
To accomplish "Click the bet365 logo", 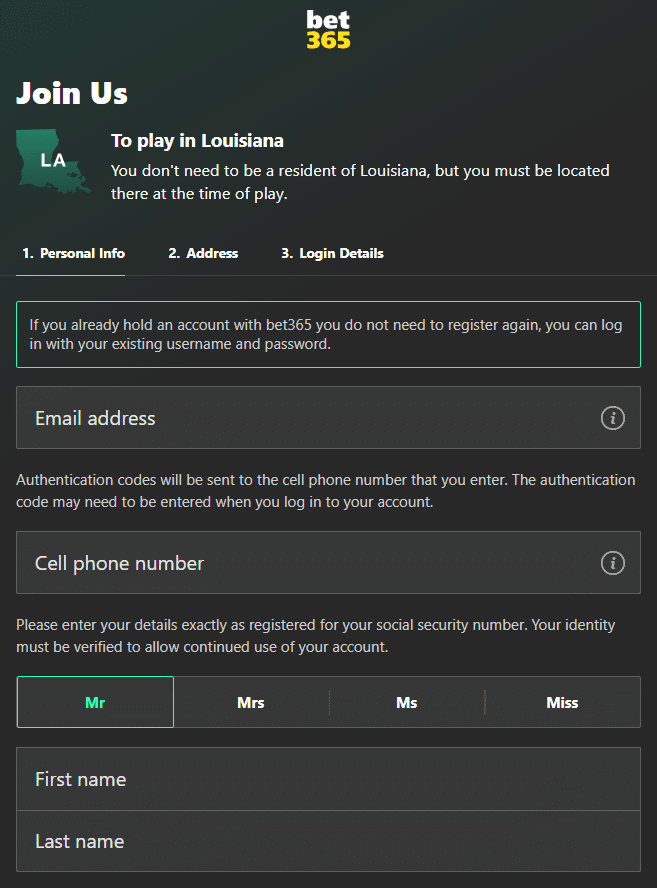I will click(x=328, y=29).
